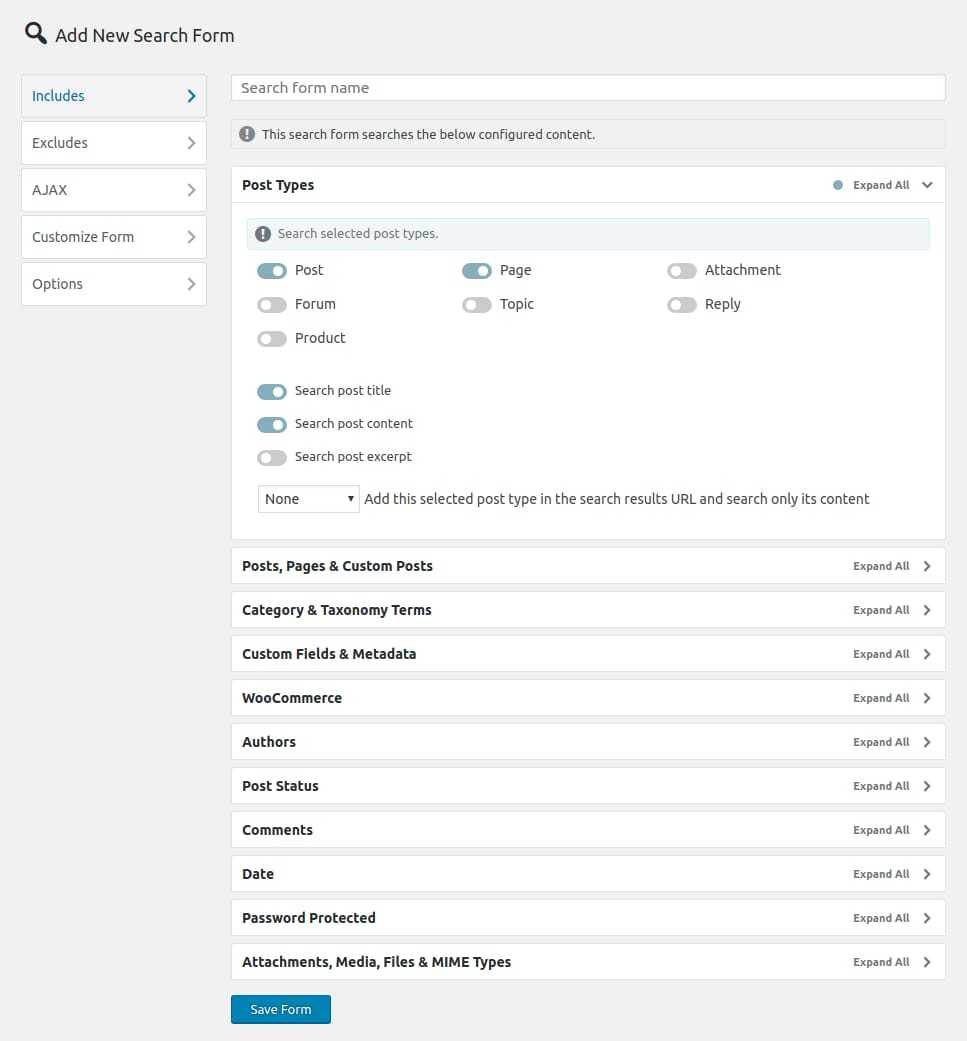Click the search magnifier icon in header
The width and height of the screenshot is (967, 1041).
pos(35,33)
